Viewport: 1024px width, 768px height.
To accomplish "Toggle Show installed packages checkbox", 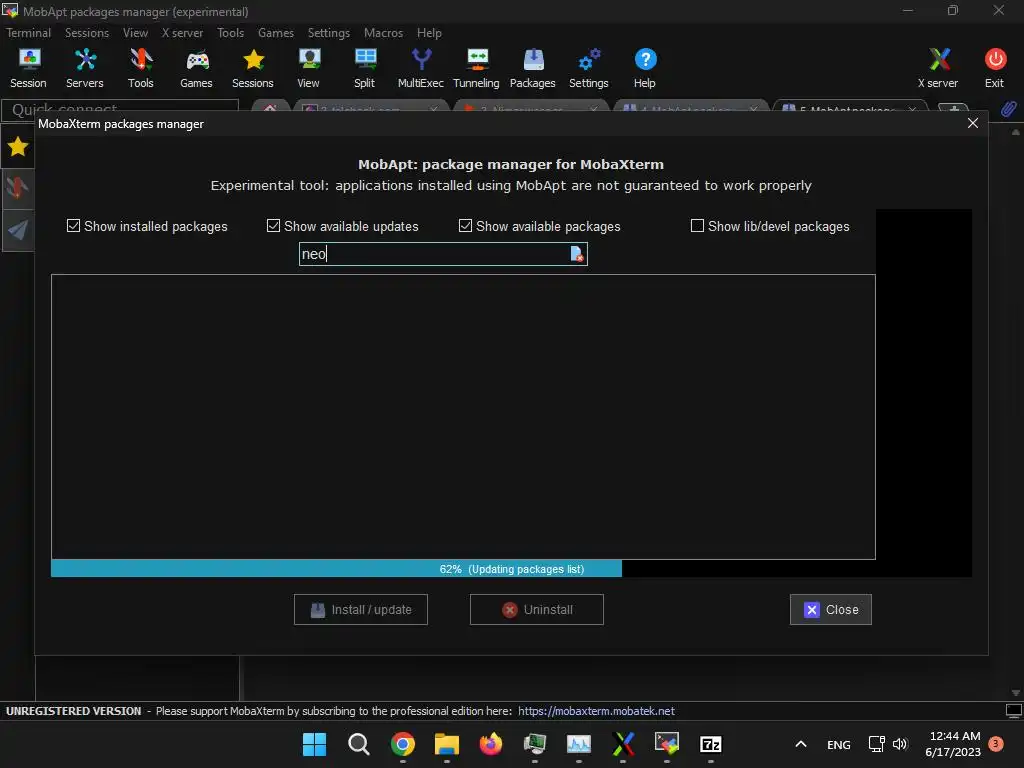I will 73,226.
